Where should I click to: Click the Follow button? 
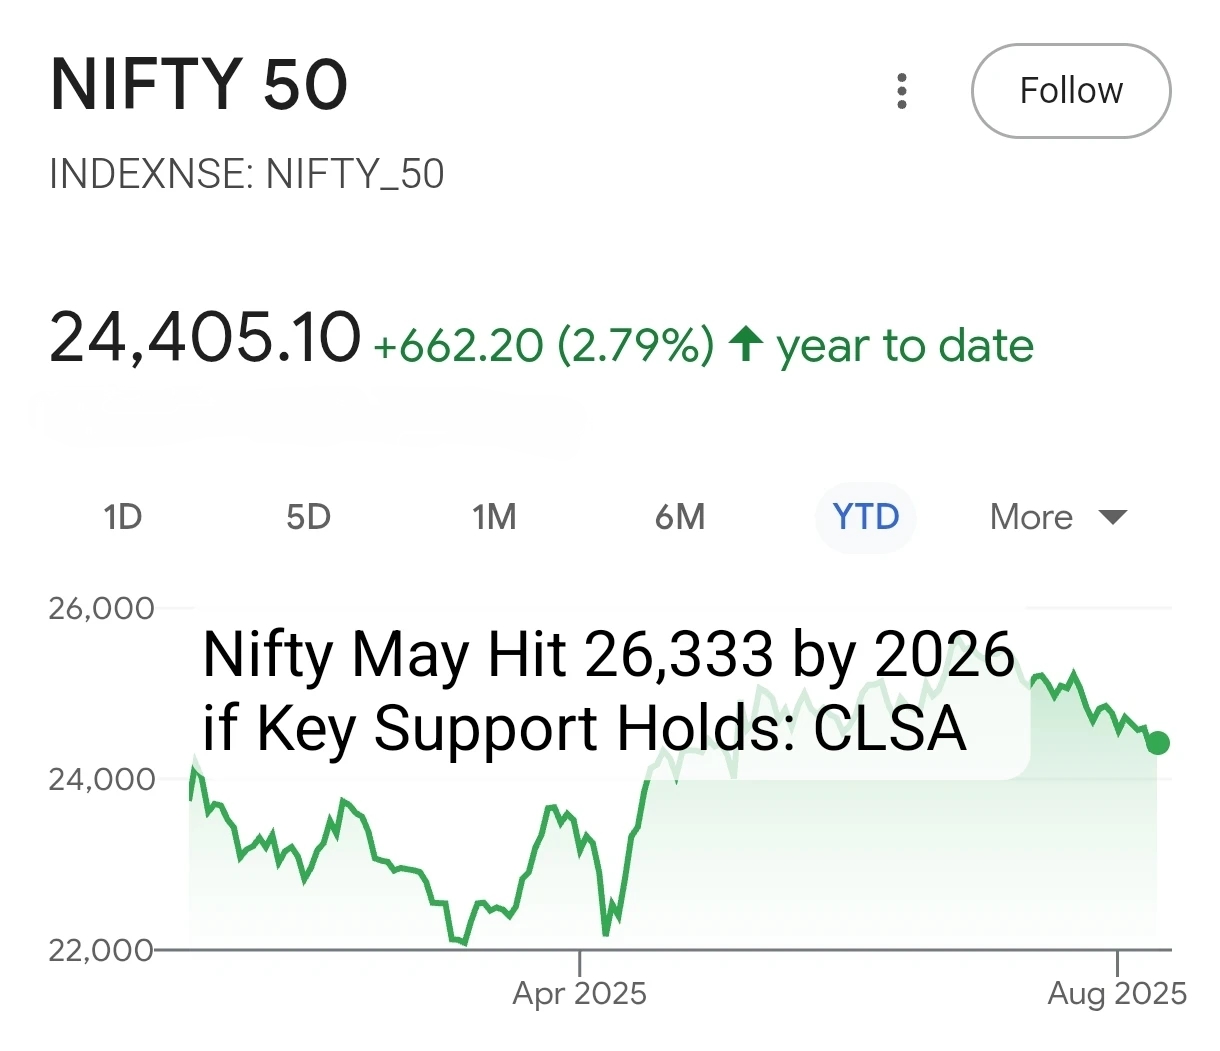[1071, 91]
